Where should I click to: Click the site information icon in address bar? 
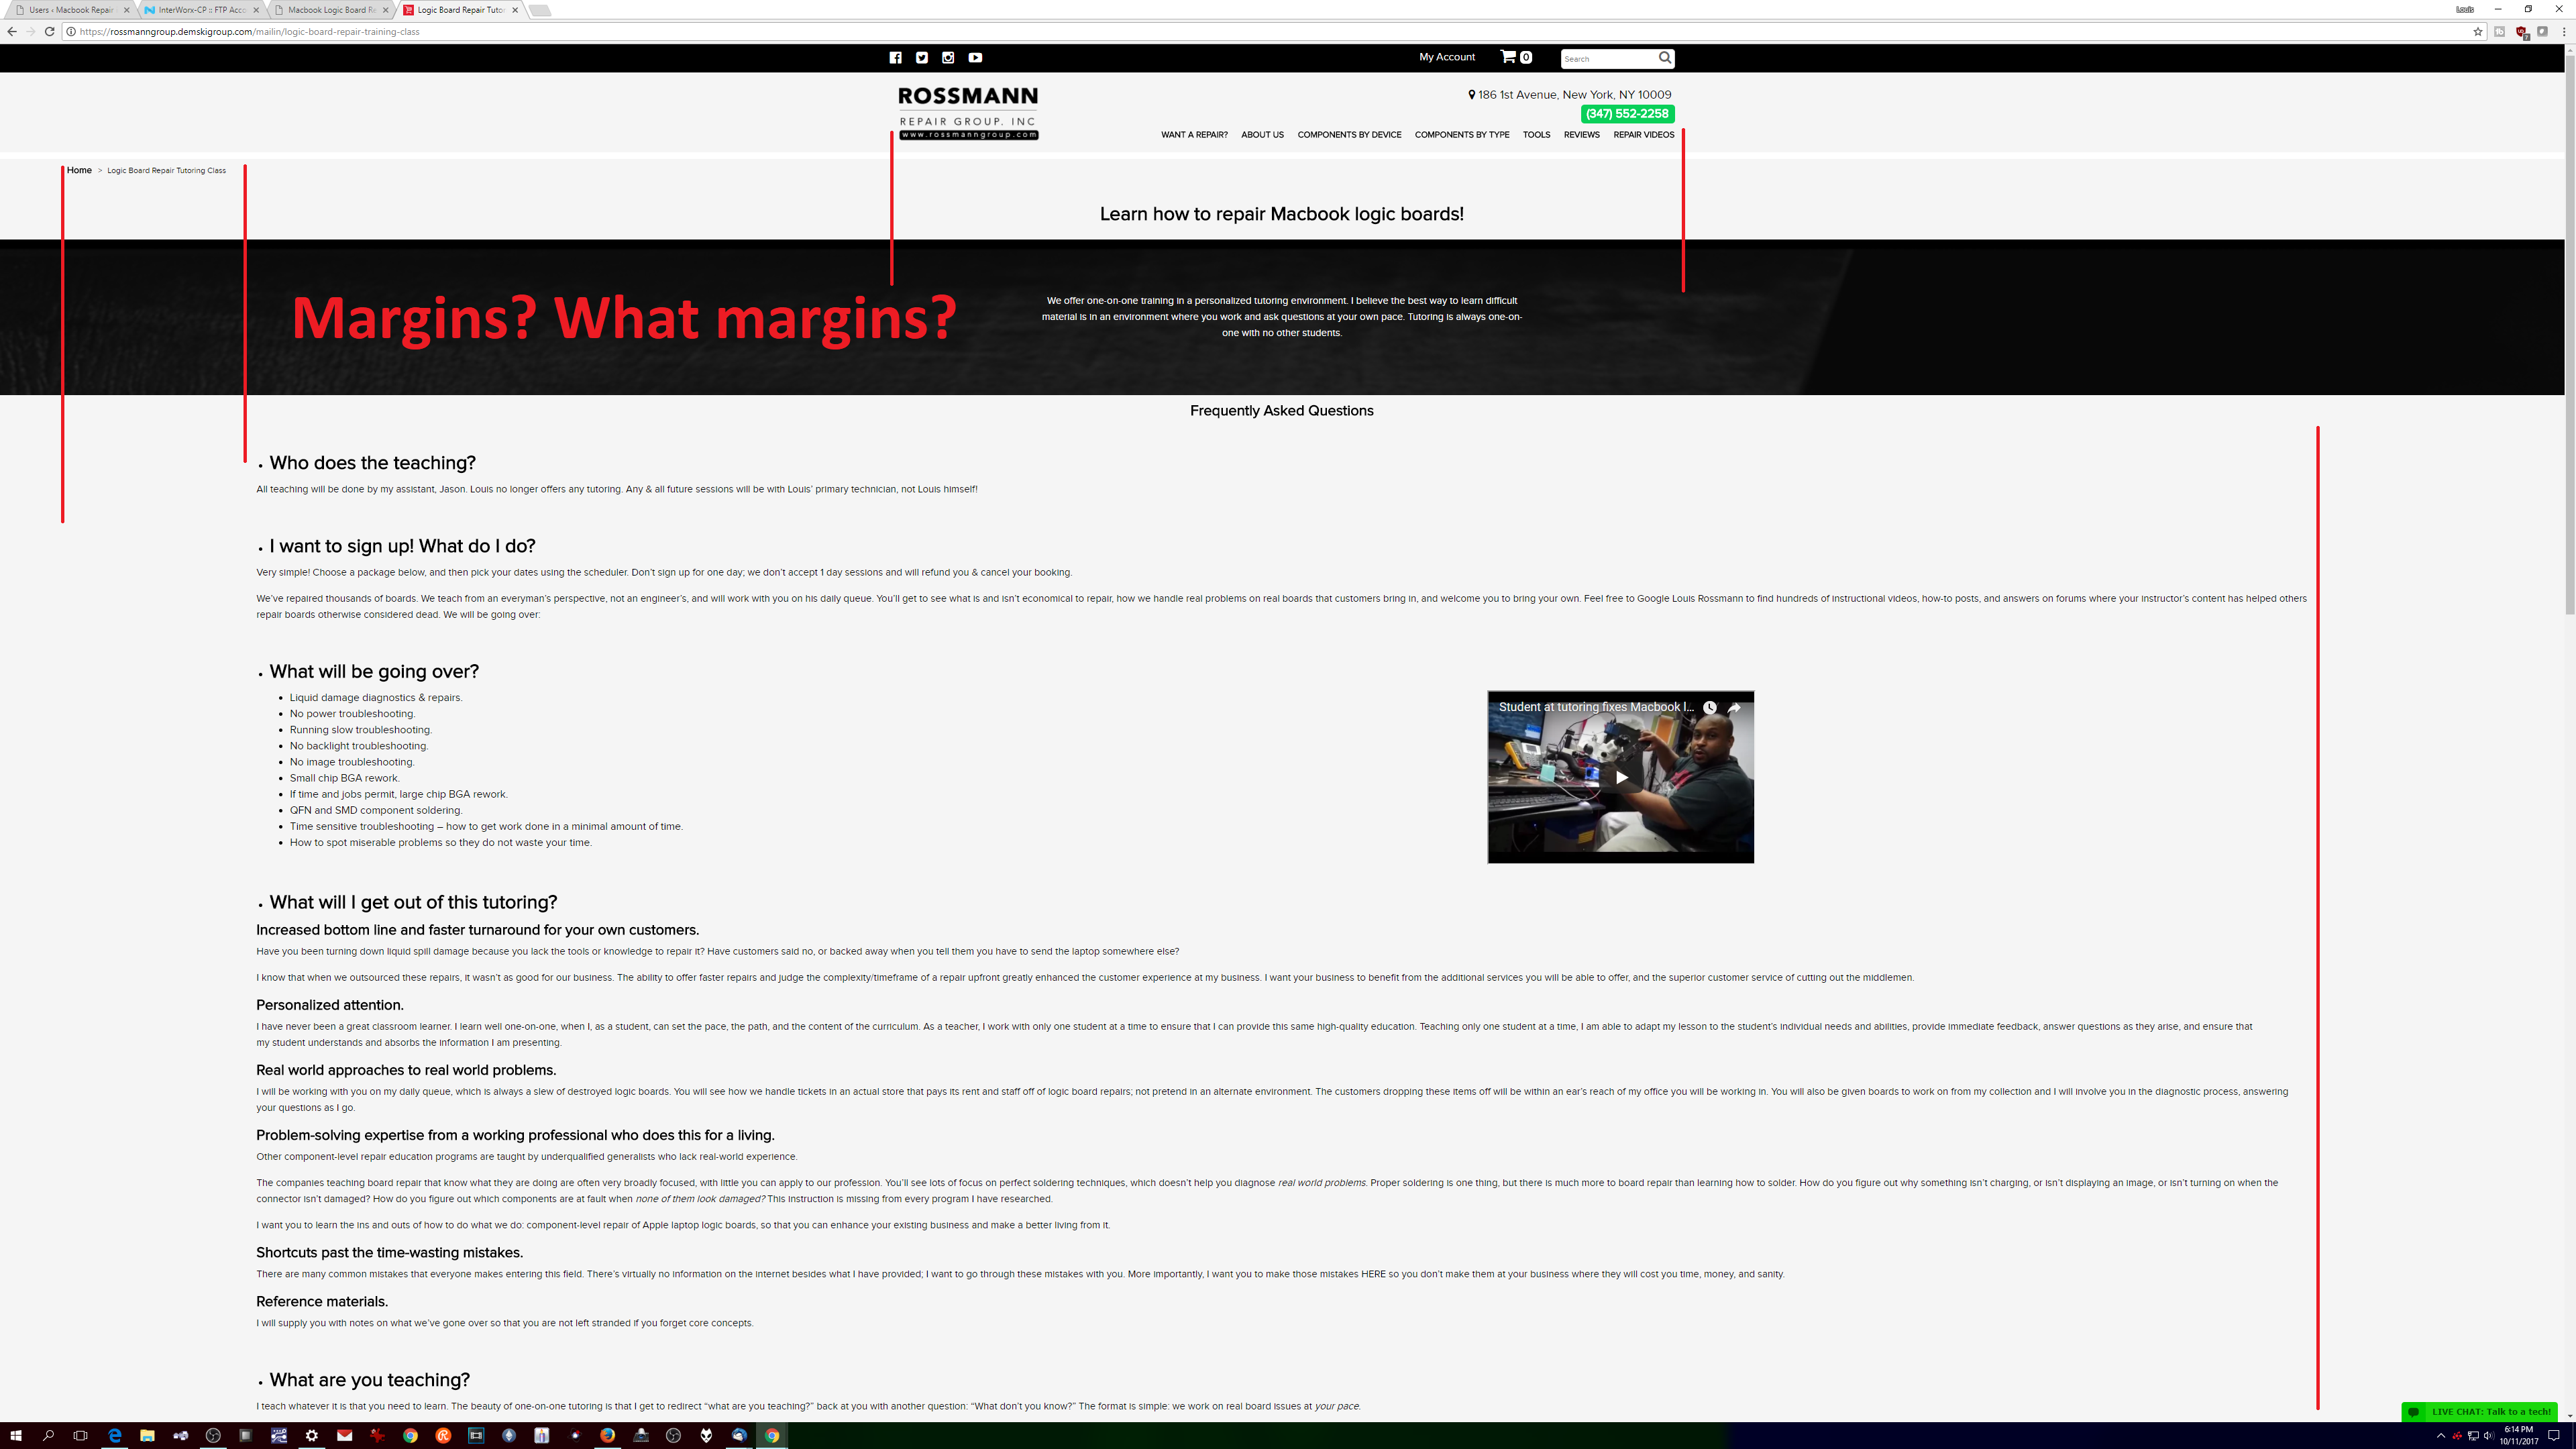pos(71,31)
